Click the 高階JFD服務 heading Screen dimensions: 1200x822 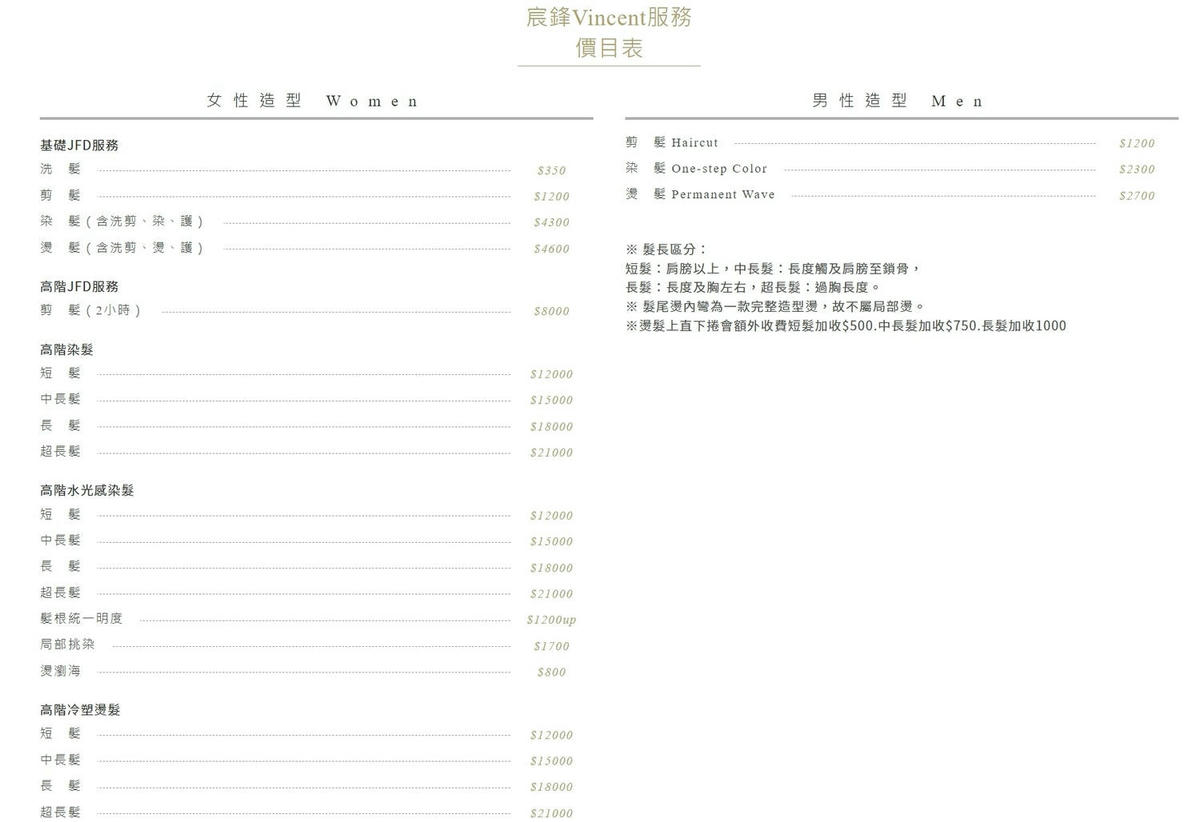point(79,286)
